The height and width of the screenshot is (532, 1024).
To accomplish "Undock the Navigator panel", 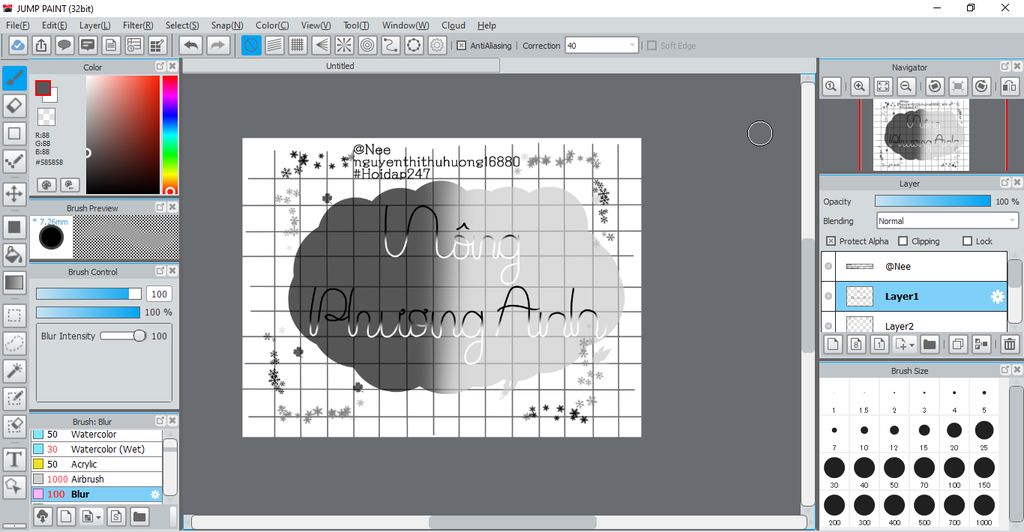I will pyautogui.click(x=1005, y=67).
